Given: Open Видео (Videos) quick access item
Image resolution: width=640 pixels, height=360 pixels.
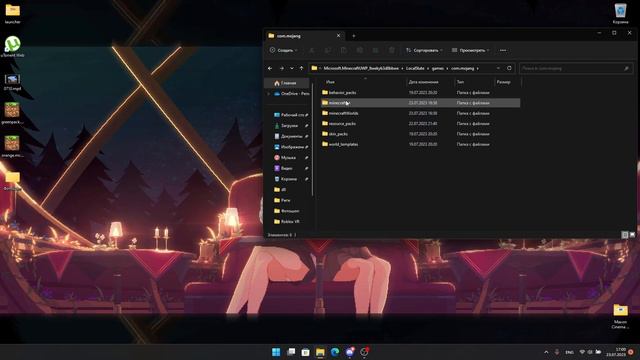Looking at the screenshot, I should click(291, 168).
